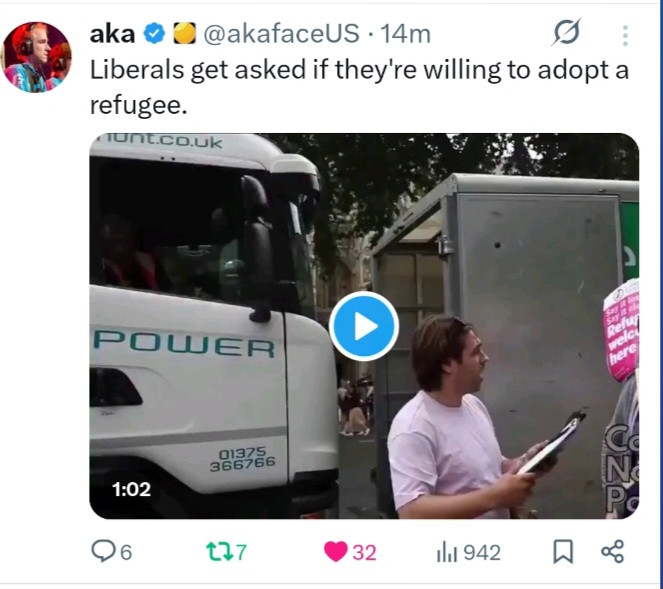Open the 14m timestamp link
Screen dimensions: 663x589
[405, 34]
